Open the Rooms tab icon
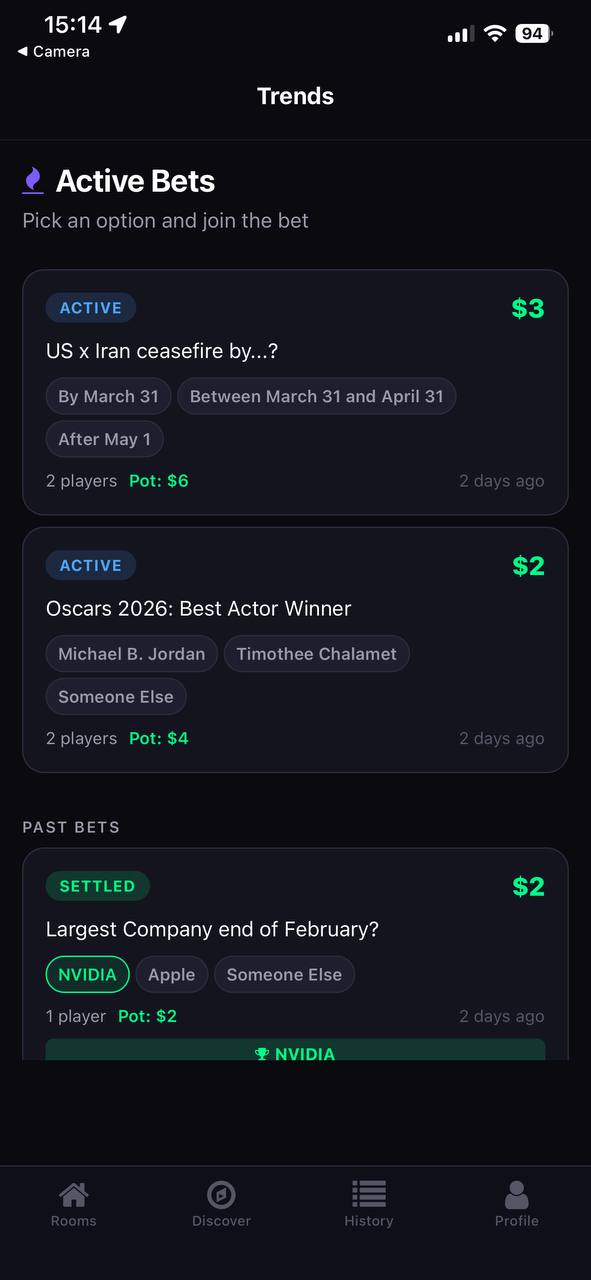591x1280 pixels. pyautogui.click(x=73, y=1200)
